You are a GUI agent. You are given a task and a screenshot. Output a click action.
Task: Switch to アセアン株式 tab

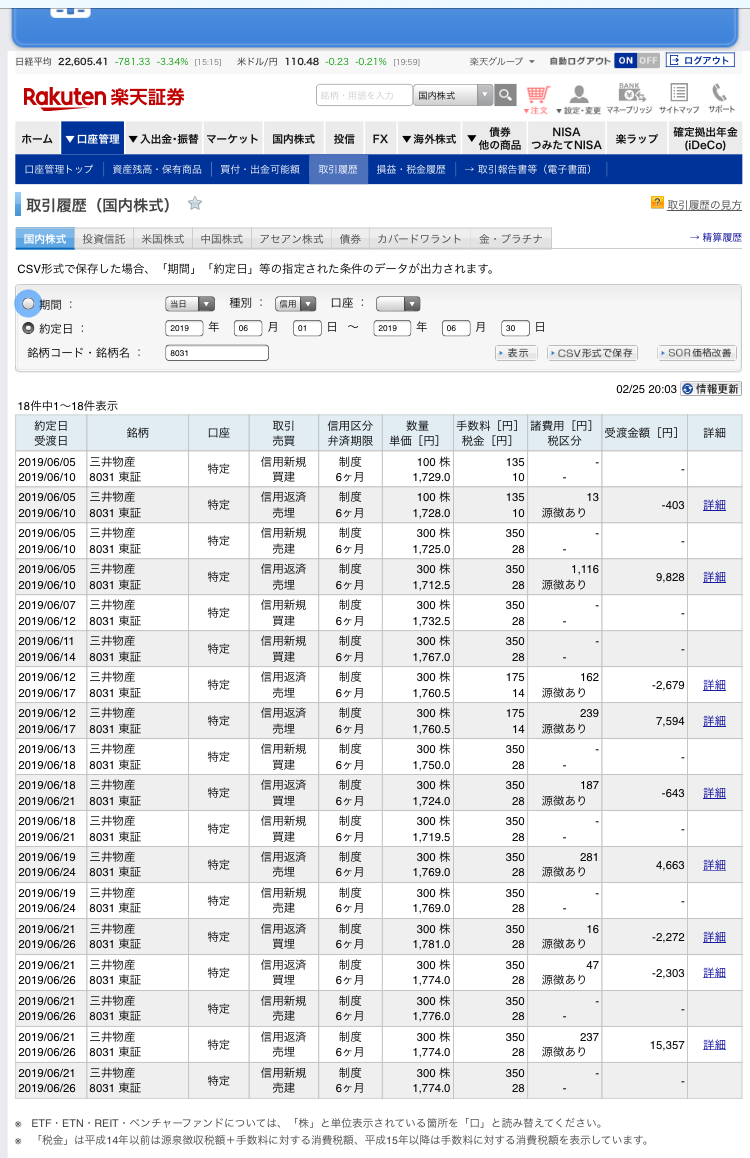(292, 239)
